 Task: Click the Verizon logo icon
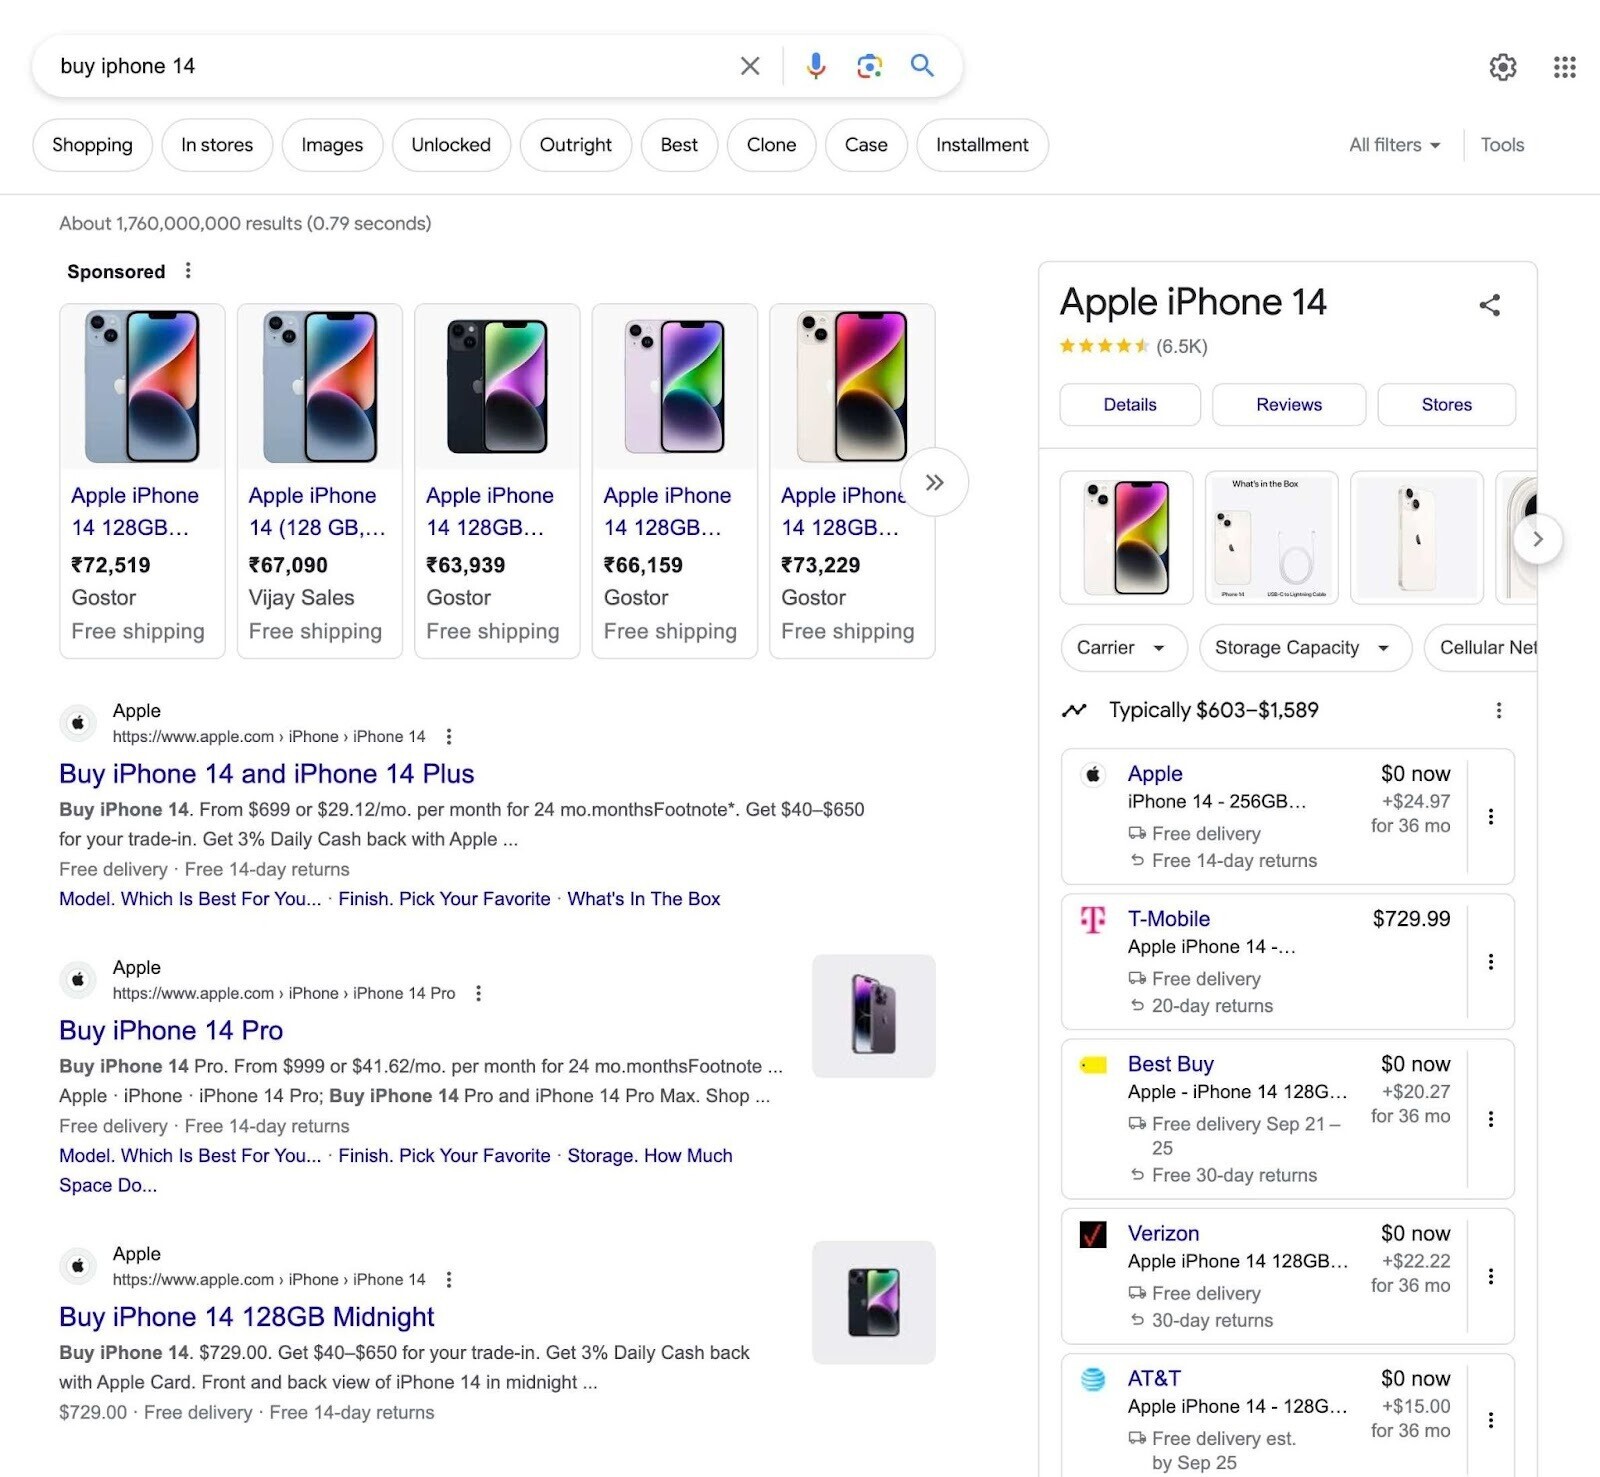click(1093, 1235)
